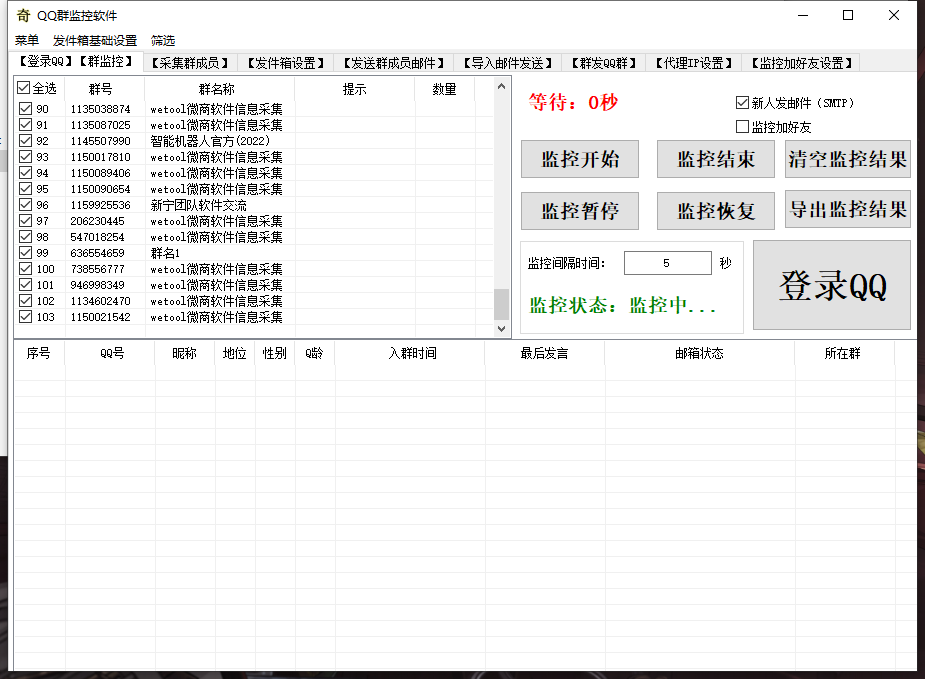
Task: Click 最后发言 column header
Action: [x=544, y=353]
